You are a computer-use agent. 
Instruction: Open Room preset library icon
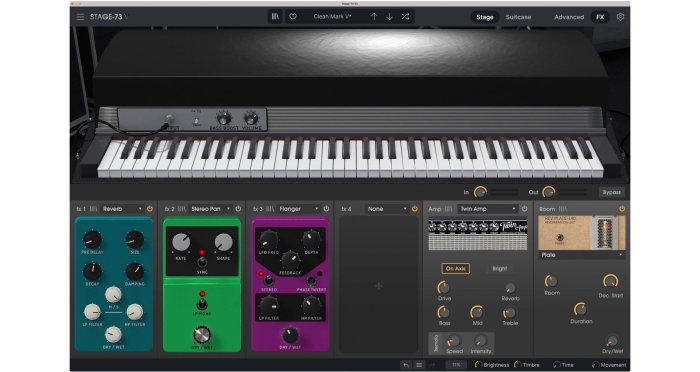pyautogui.click(x=563, y=209)
